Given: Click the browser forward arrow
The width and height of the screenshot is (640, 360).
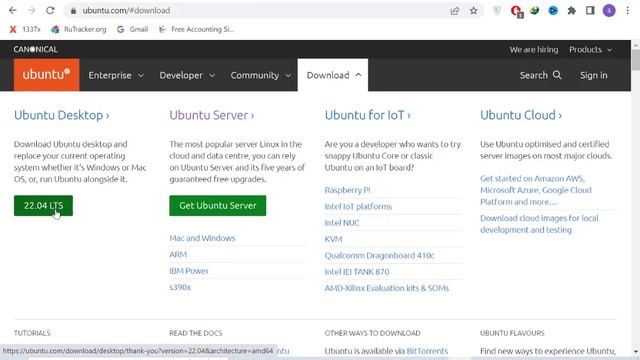Looking at the screenshot, I should click(31, 11).
